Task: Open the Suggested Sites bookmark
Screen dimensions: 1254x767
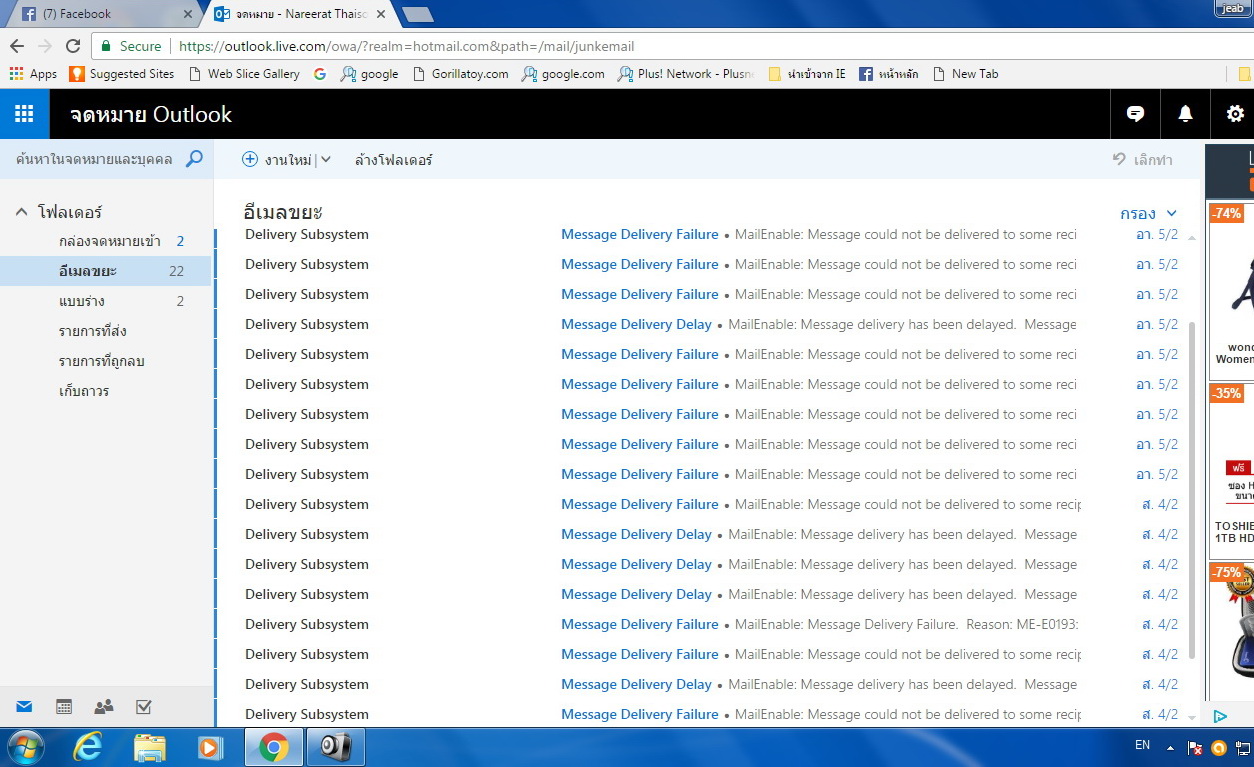Action: tap(121, 74)
